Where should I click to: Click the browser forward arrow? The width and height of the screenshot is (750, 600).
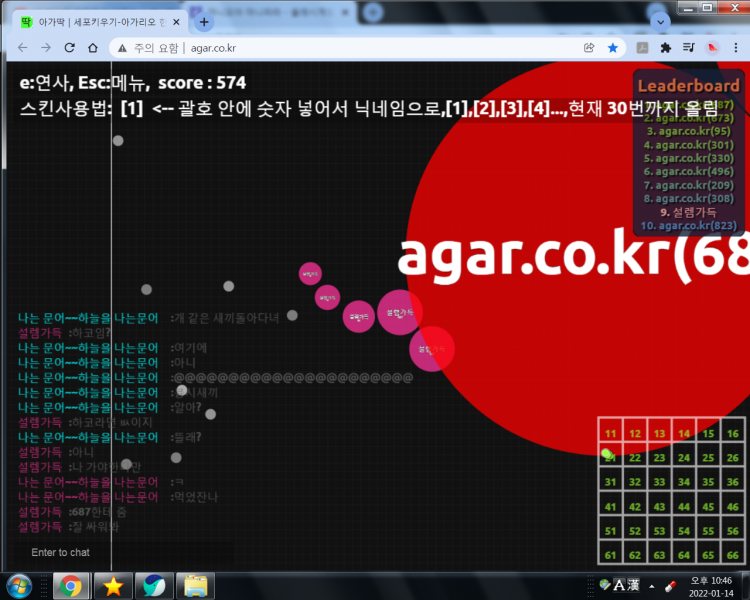[46, 48]
